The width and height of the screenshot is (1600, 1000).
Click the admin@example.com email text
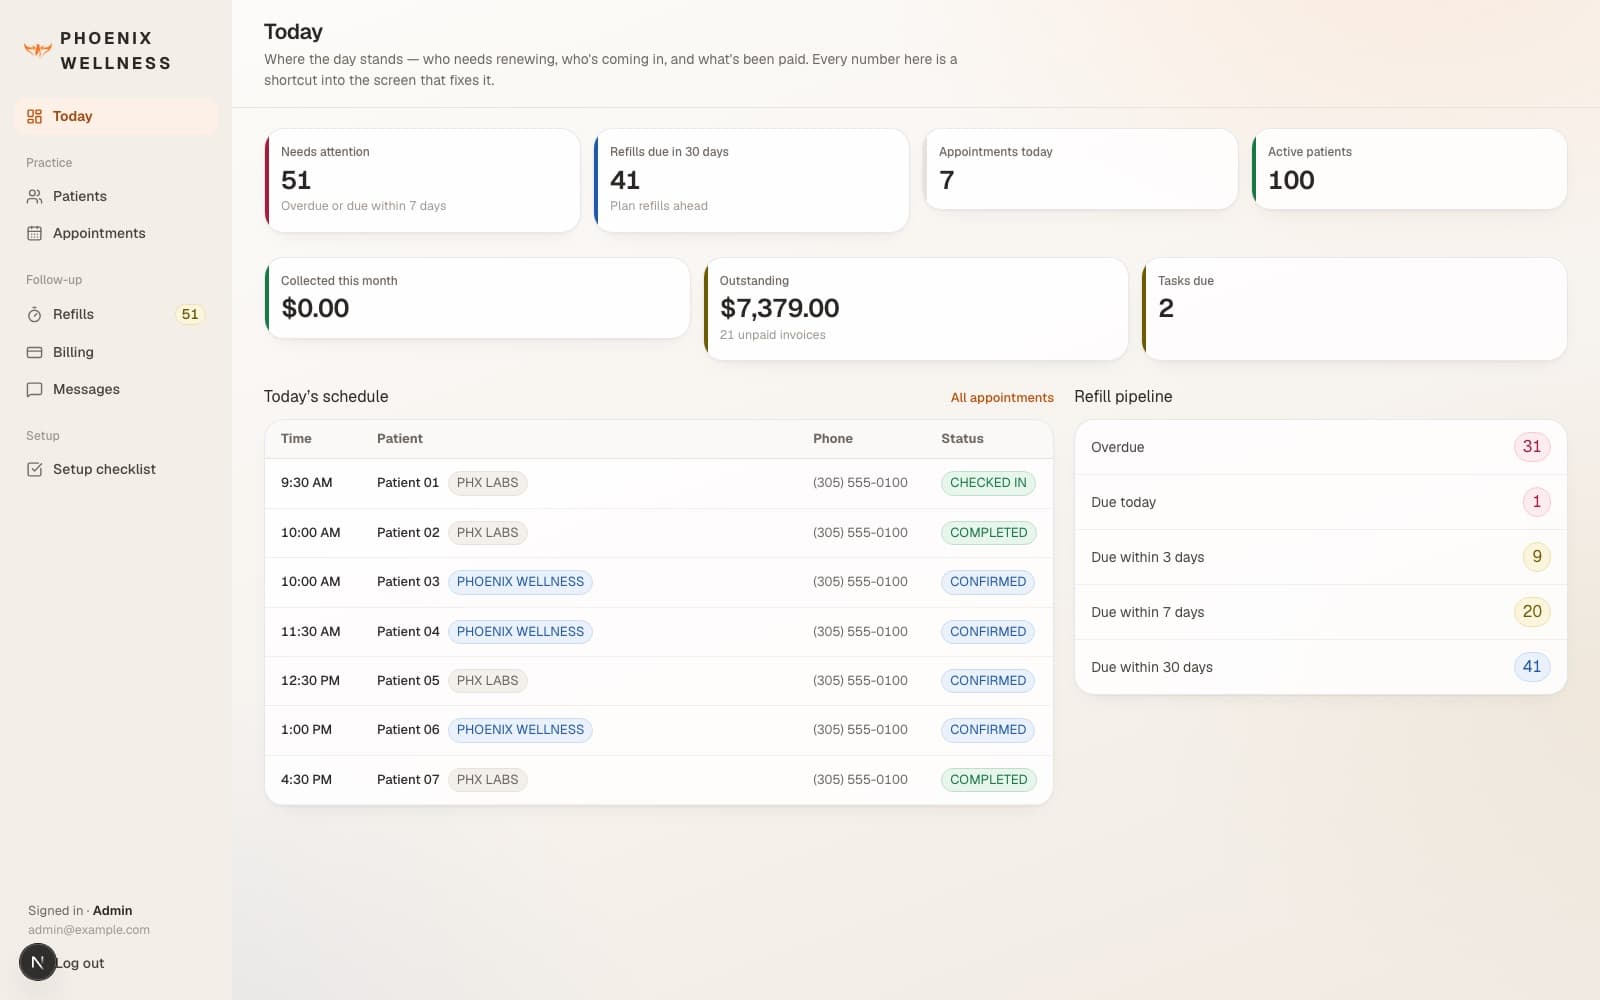pyautogui.click(x=89, y=929)
